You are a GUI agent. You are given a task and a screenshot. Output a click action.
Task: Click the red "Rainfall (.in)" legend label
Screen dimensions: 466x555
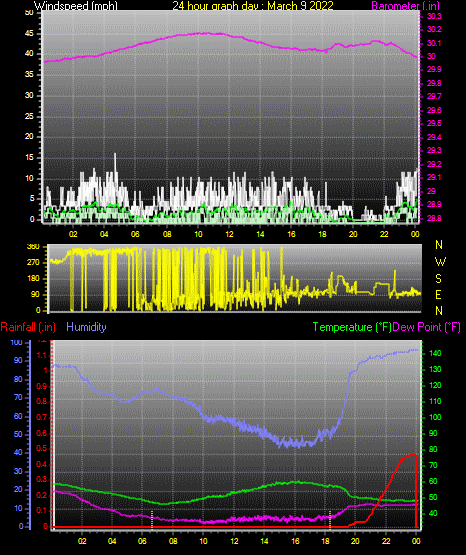pyautogui.click(x=28, y=327)
